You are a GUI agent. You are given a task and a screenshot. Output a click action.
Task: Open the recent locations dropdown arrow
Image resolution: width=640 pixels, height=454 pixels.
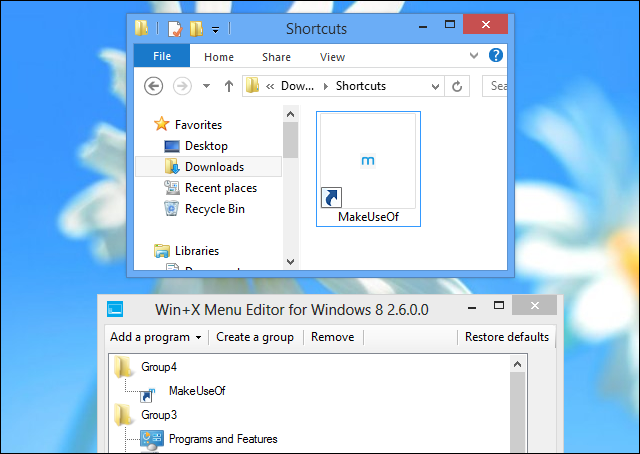click(x=206, y=86)
